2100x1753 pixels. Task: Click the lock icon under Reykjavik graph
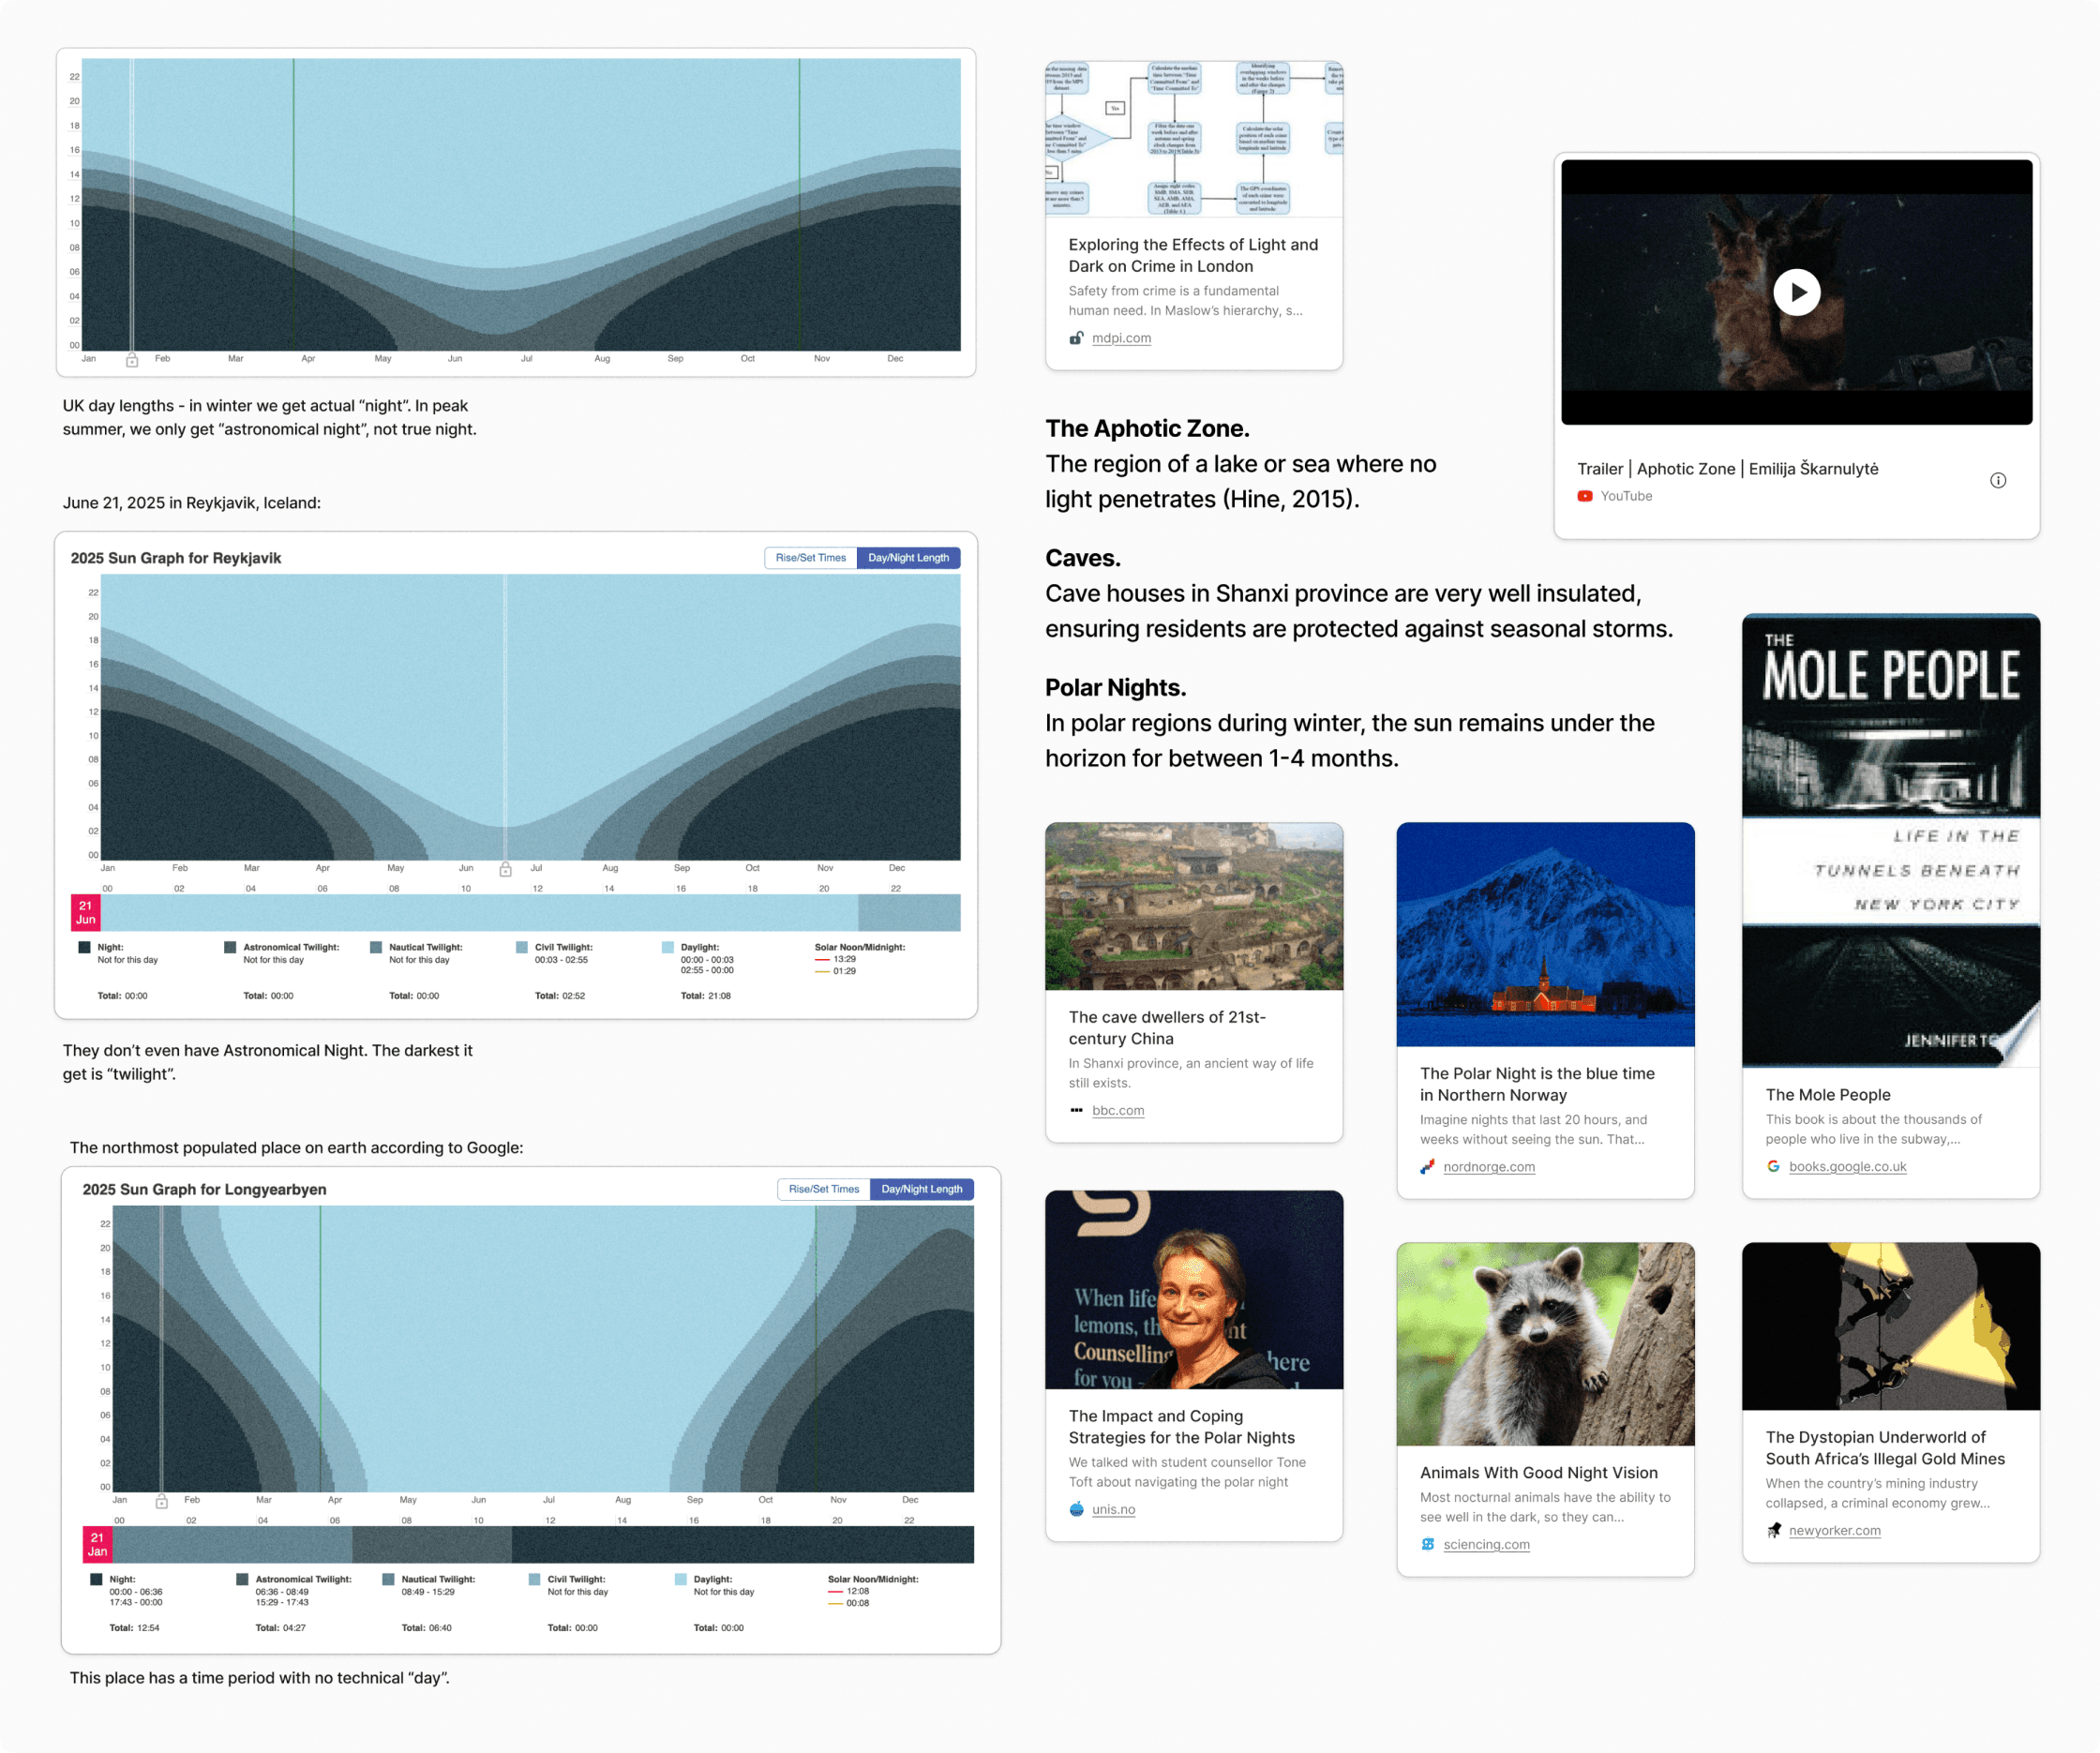(505, 869)
